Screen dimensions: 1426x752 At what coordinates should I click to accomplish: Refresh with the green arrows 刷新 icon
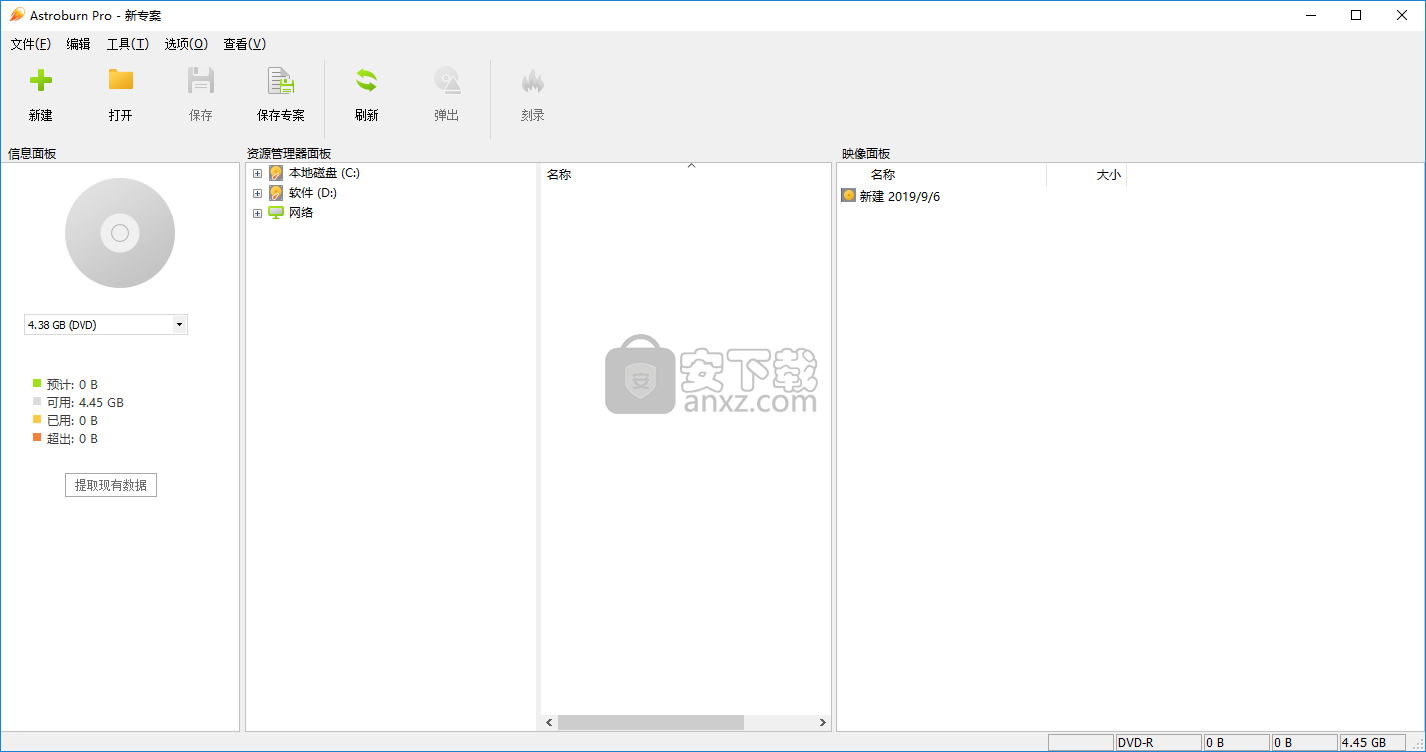367,81
